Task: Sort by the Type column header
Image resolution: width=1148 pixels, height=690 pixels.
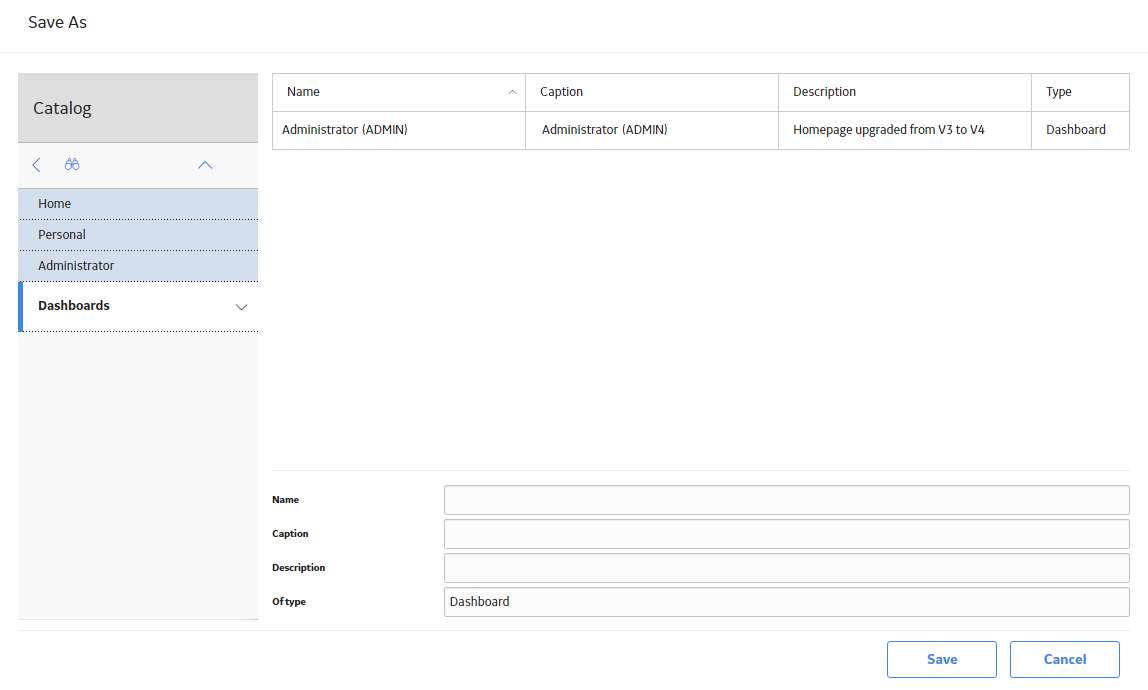Action: (x=1081, y=92)
